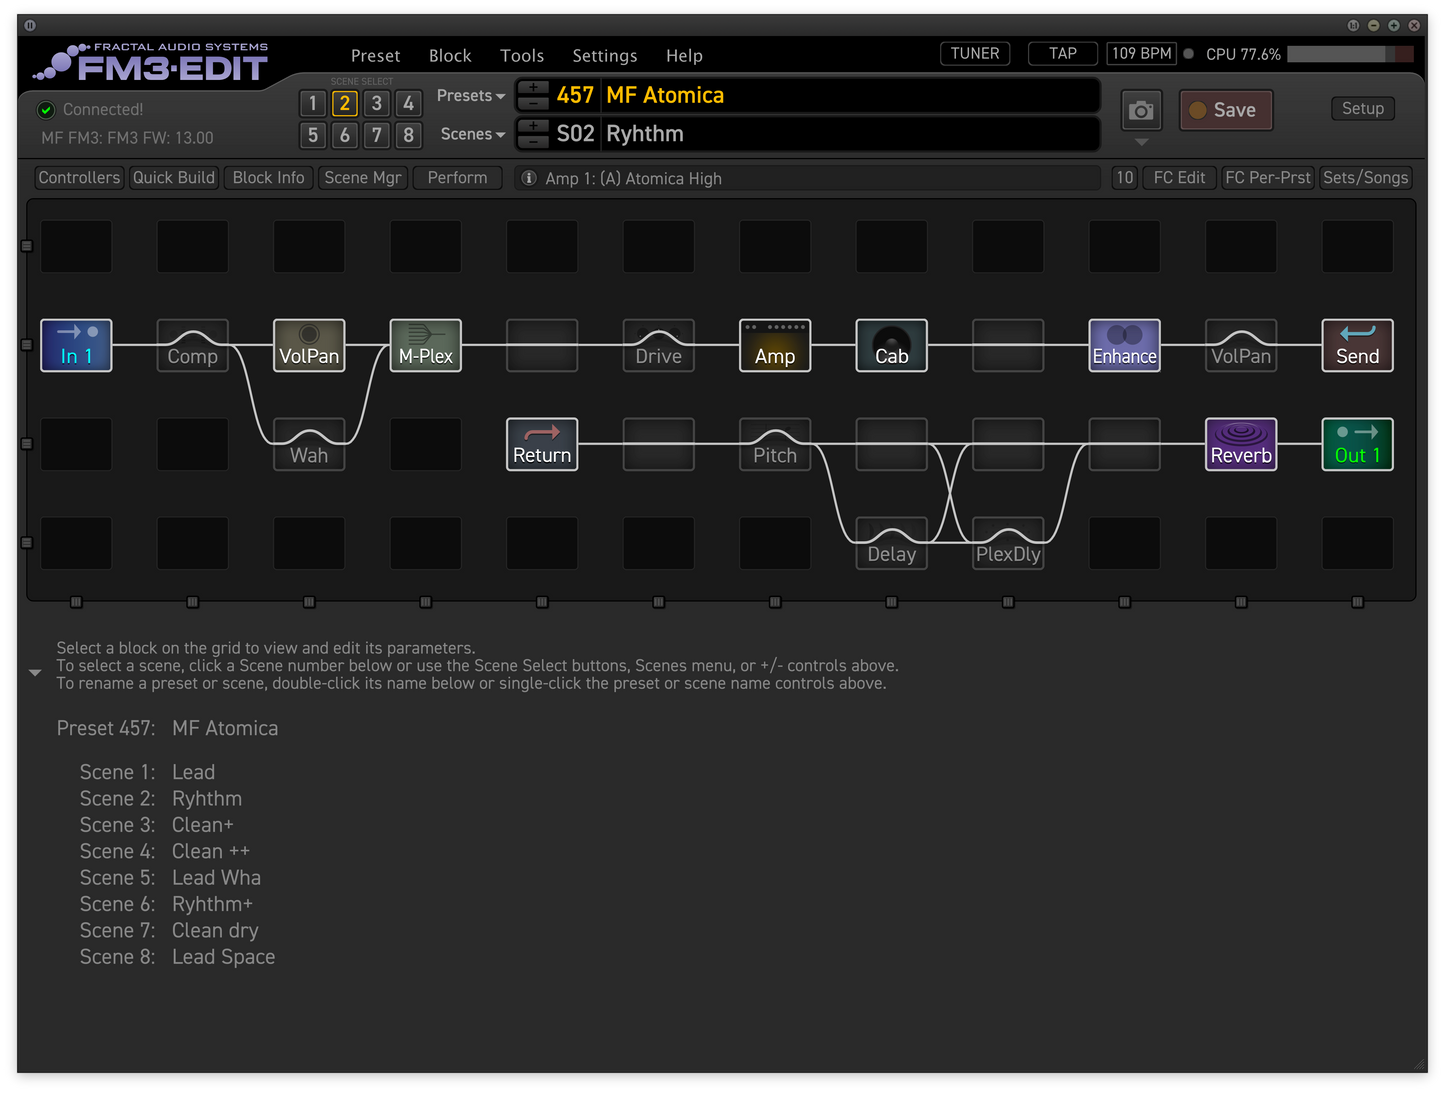Switch to scene 1 with Scene Select
Image resolution: width=1445 pixels, height=1093 pixels.
point(313,103)
